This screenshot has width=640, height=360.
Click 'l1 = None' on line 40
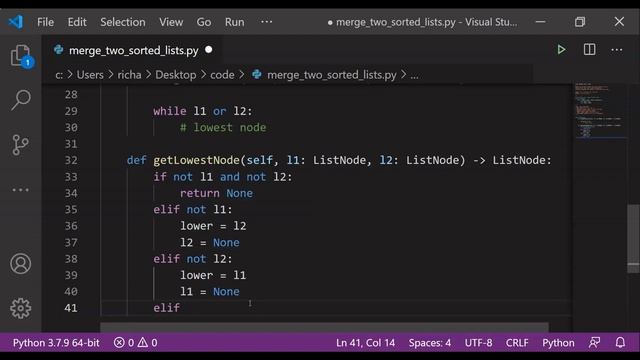click(210, 291)
